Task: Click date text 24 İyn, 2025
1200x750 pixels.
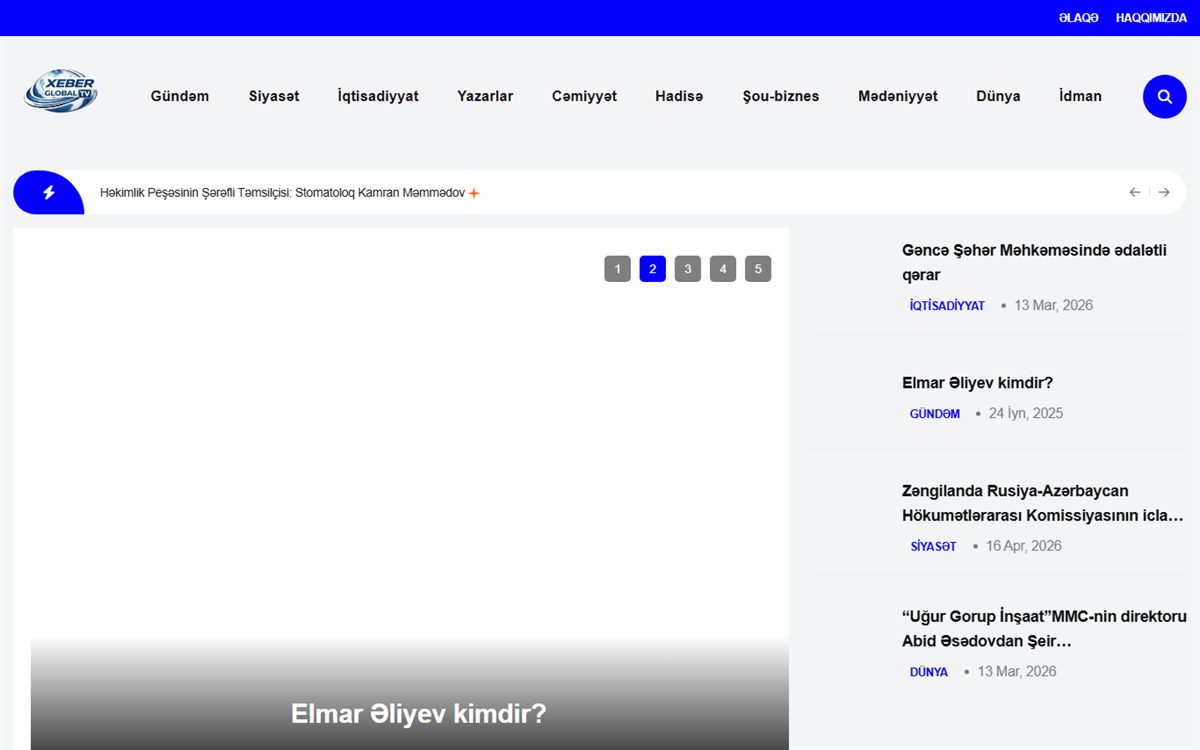Action: coord(1026,413)
